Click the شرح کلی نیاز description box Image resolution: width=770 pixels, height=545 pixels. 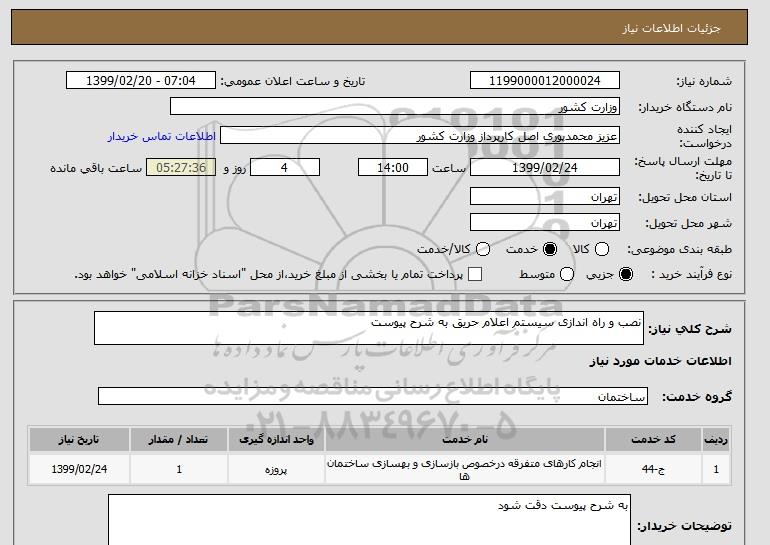click(369, 328)
